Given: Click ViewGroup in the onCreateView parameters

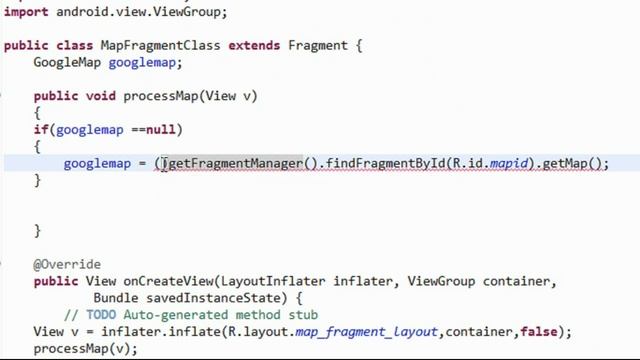Looking at the screenshot, I should point(441,281).
